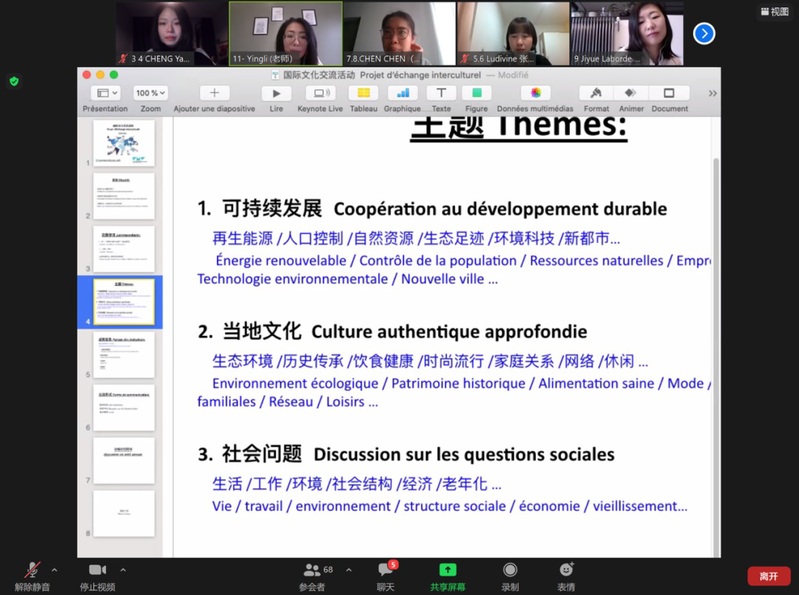Click the share screen (共享屏幕) icon
This screenshot has width=799, height=595.
[447, 571]
